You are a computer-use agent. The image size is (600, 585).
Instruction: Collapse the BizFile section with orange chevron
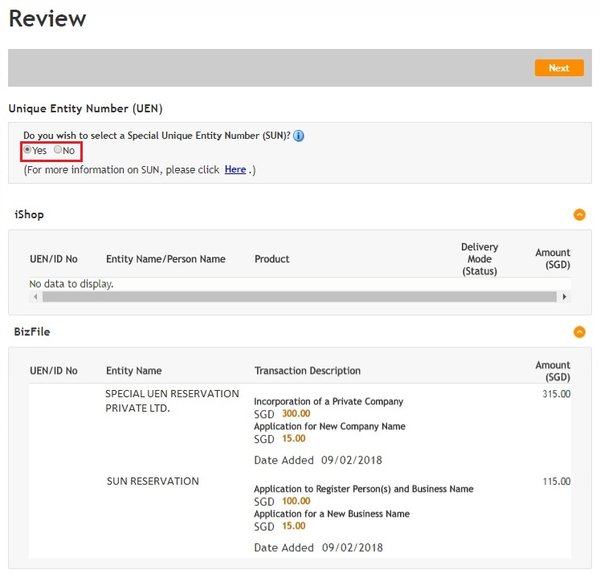coord(578,331)
